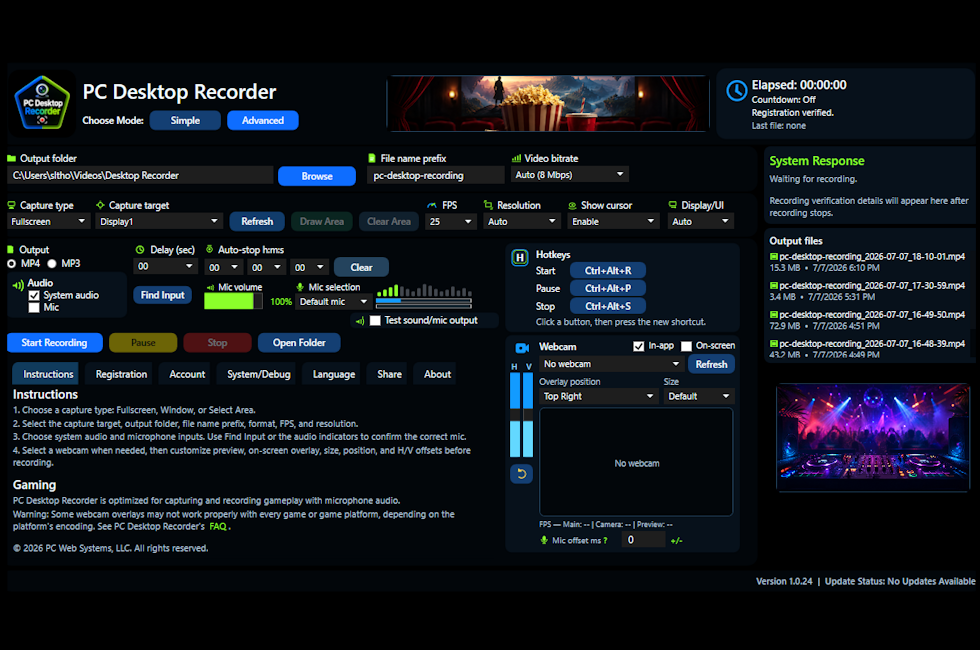Click the elapsed time clock icon

[x=736, y=91]
